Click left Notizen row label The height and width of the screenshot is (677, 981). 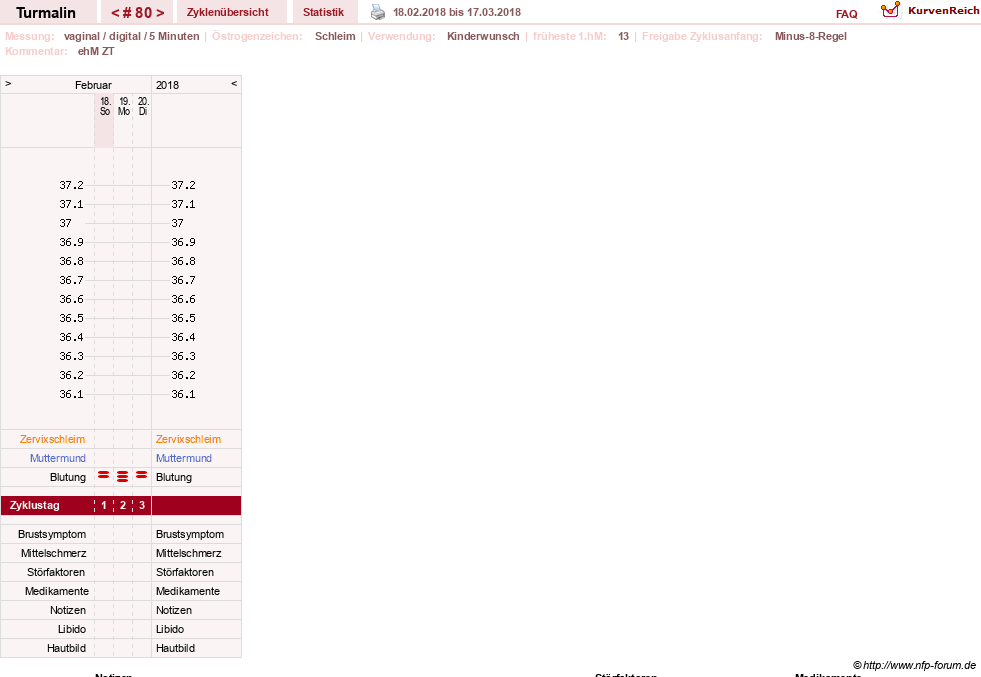tap(68, 610)
